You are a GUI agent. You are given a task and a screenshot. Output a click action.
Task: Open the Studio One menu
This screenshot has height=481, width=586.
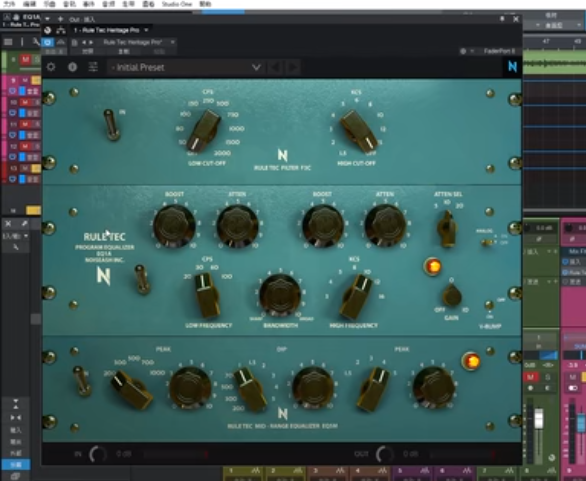click(176, 4)
